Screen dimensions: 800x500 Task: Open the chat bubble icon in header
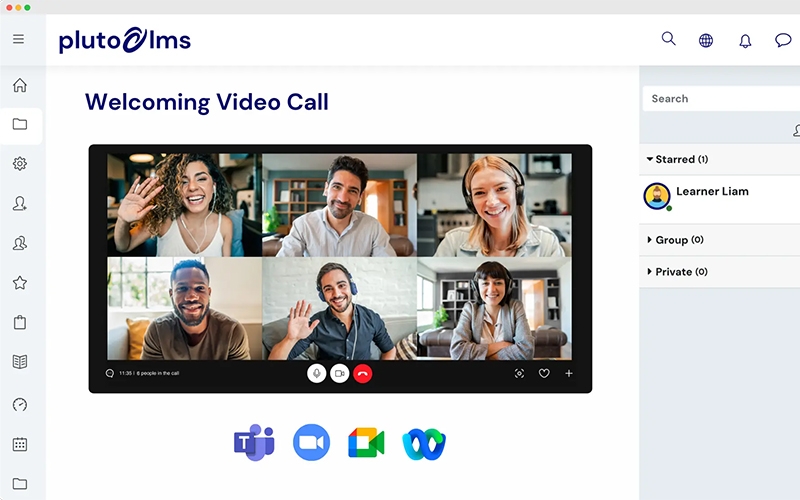pyautogui.click(x=783, y=40)
